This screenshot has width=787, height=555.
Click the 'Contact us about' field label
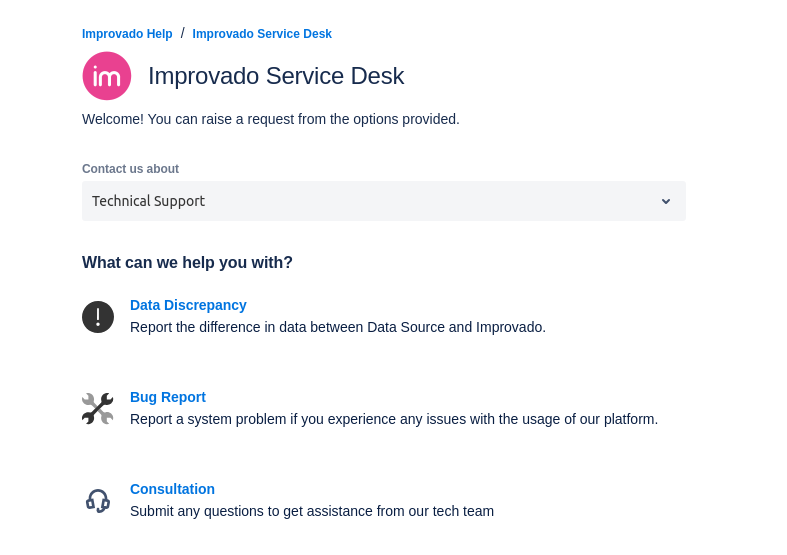130,169
